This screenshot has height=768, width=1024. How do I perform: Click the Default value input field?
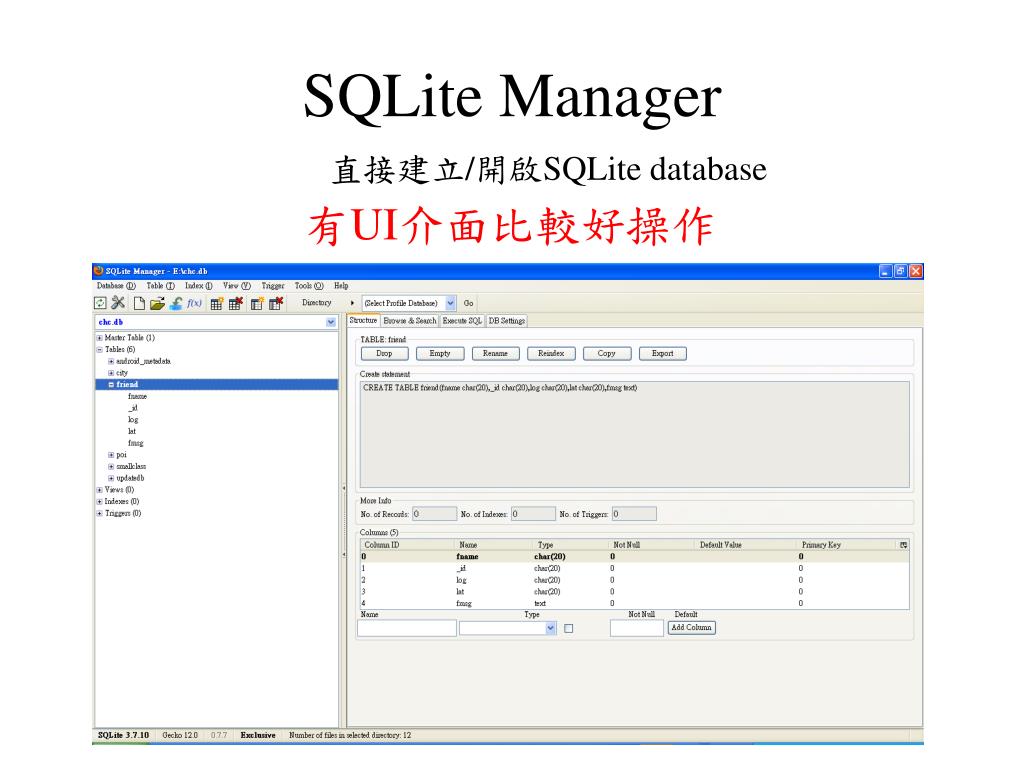(x=637, y=628)
